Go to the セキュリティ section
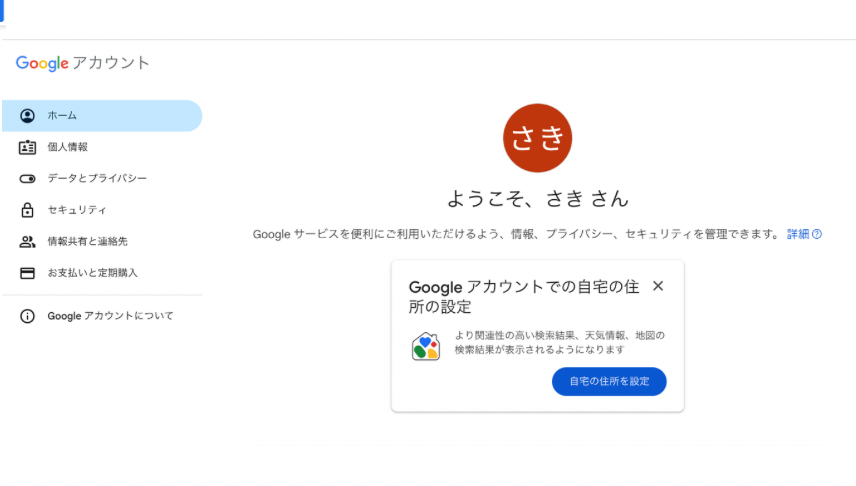 pos(102,210)
